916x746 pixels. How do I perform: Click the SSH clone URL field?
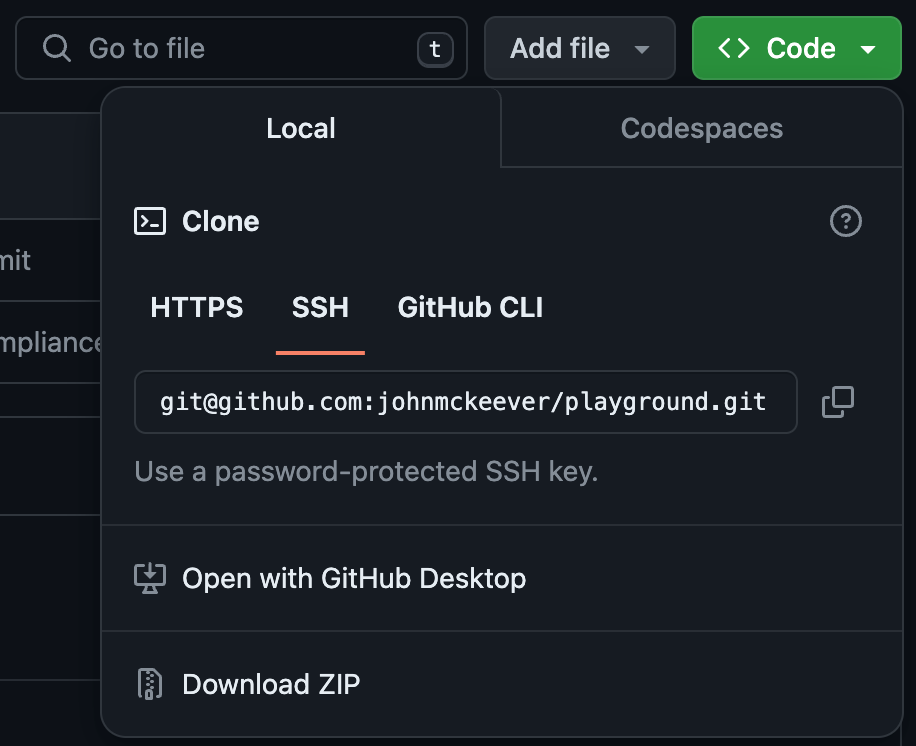464,402
